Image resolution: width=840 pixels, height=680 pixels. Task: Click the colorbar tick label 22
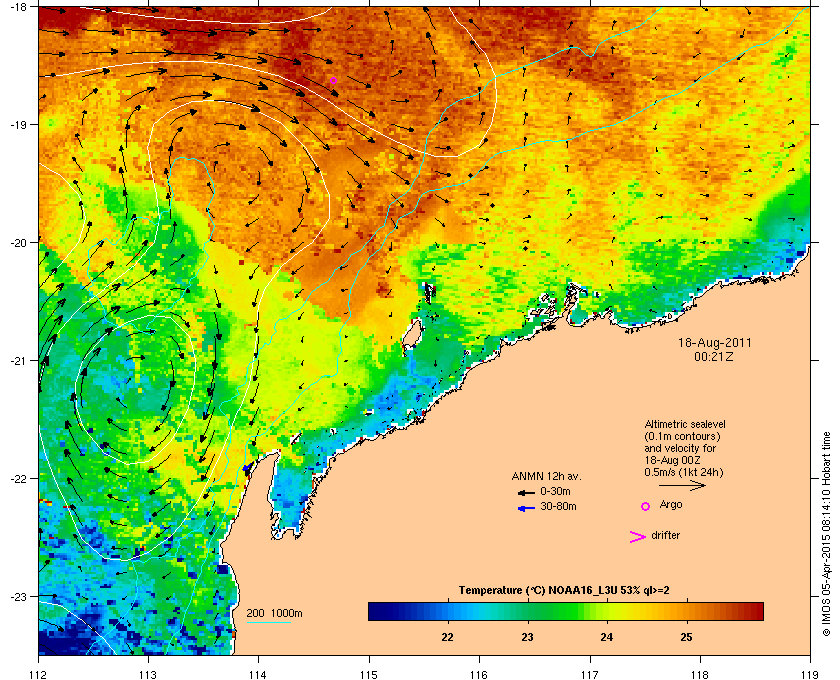click(447, 637)
